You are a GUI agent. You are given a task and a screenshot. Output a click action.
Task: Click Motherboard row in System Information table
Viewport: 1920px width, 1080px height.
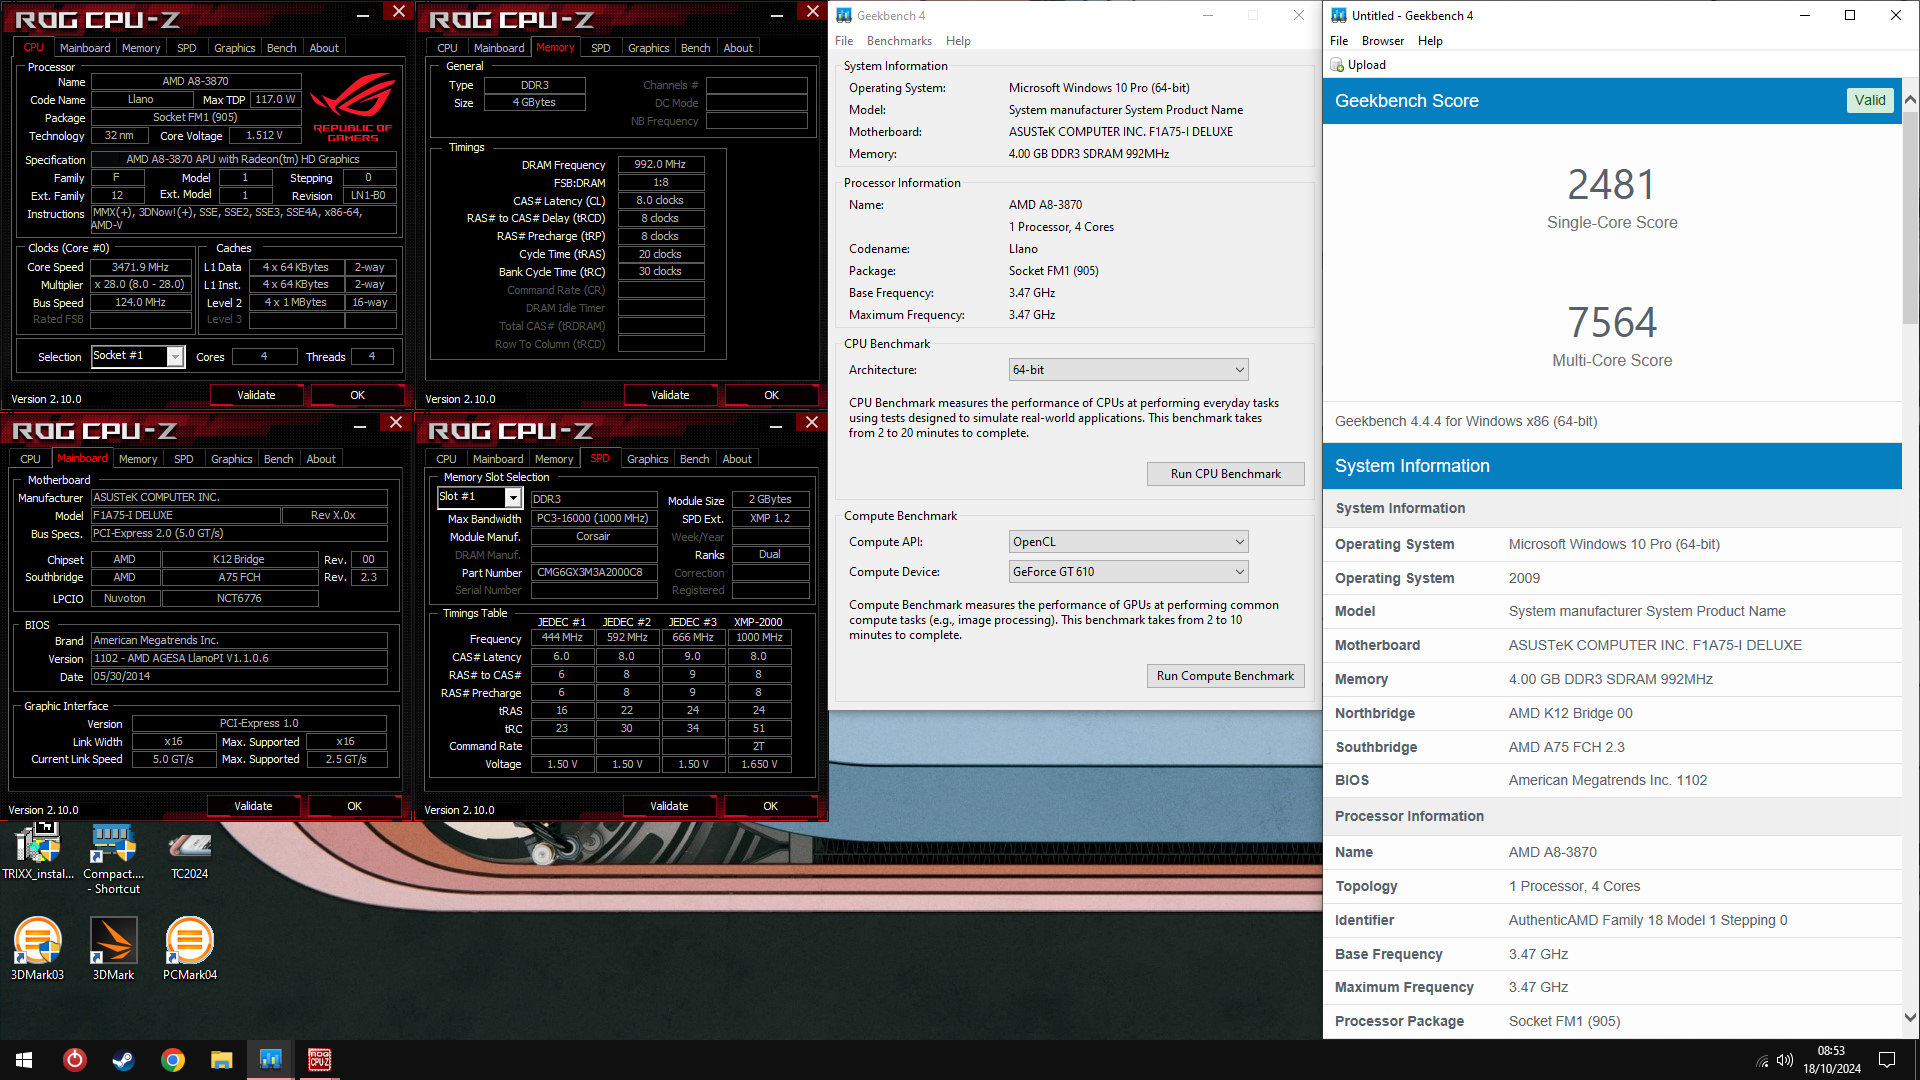(x=1612, y=645)
